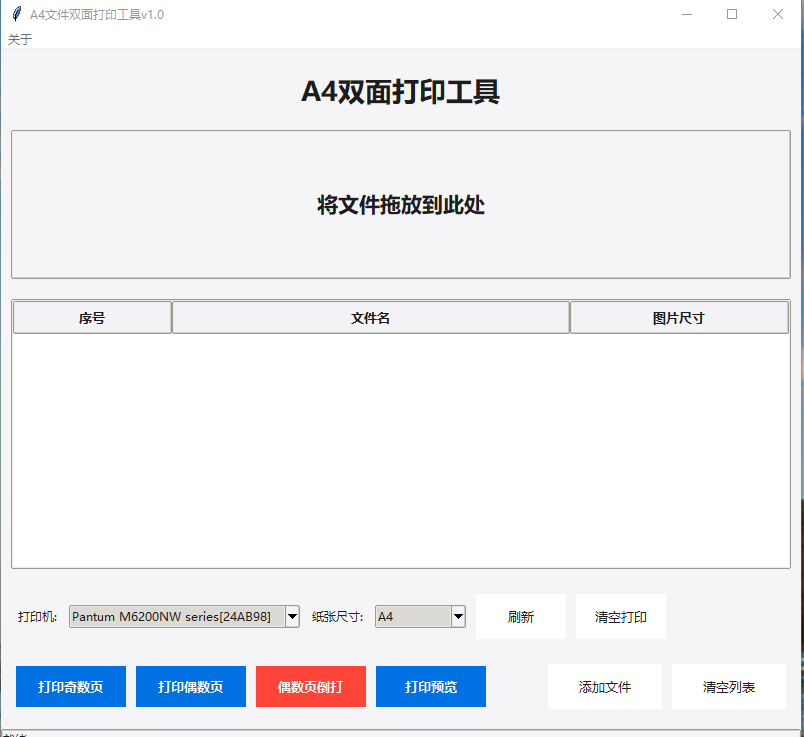The width and height of the screenshot is (804, 737).
Task: Open the 关于 menu
Action: click(18, 39)
